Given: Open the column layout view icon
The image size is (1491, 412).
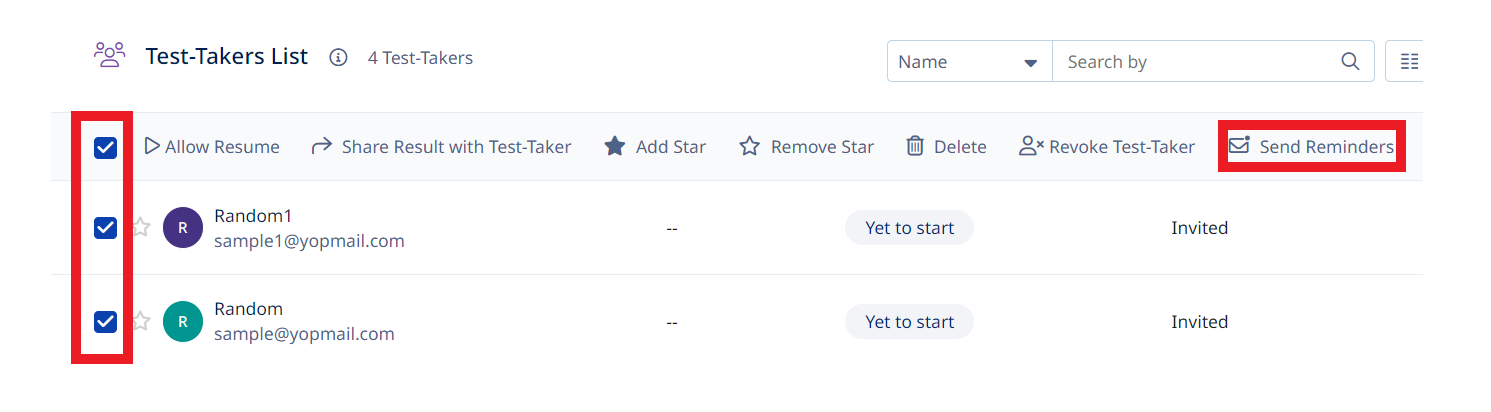Looking at the screenshot, I should tap(1409, 62).
